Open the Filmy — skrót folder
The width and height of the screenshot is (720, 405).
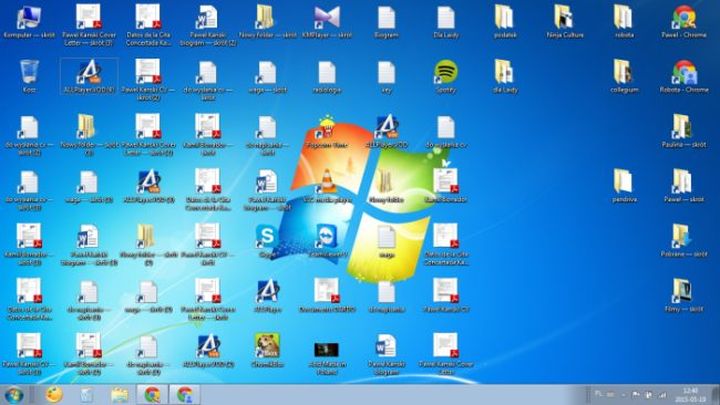684,296
